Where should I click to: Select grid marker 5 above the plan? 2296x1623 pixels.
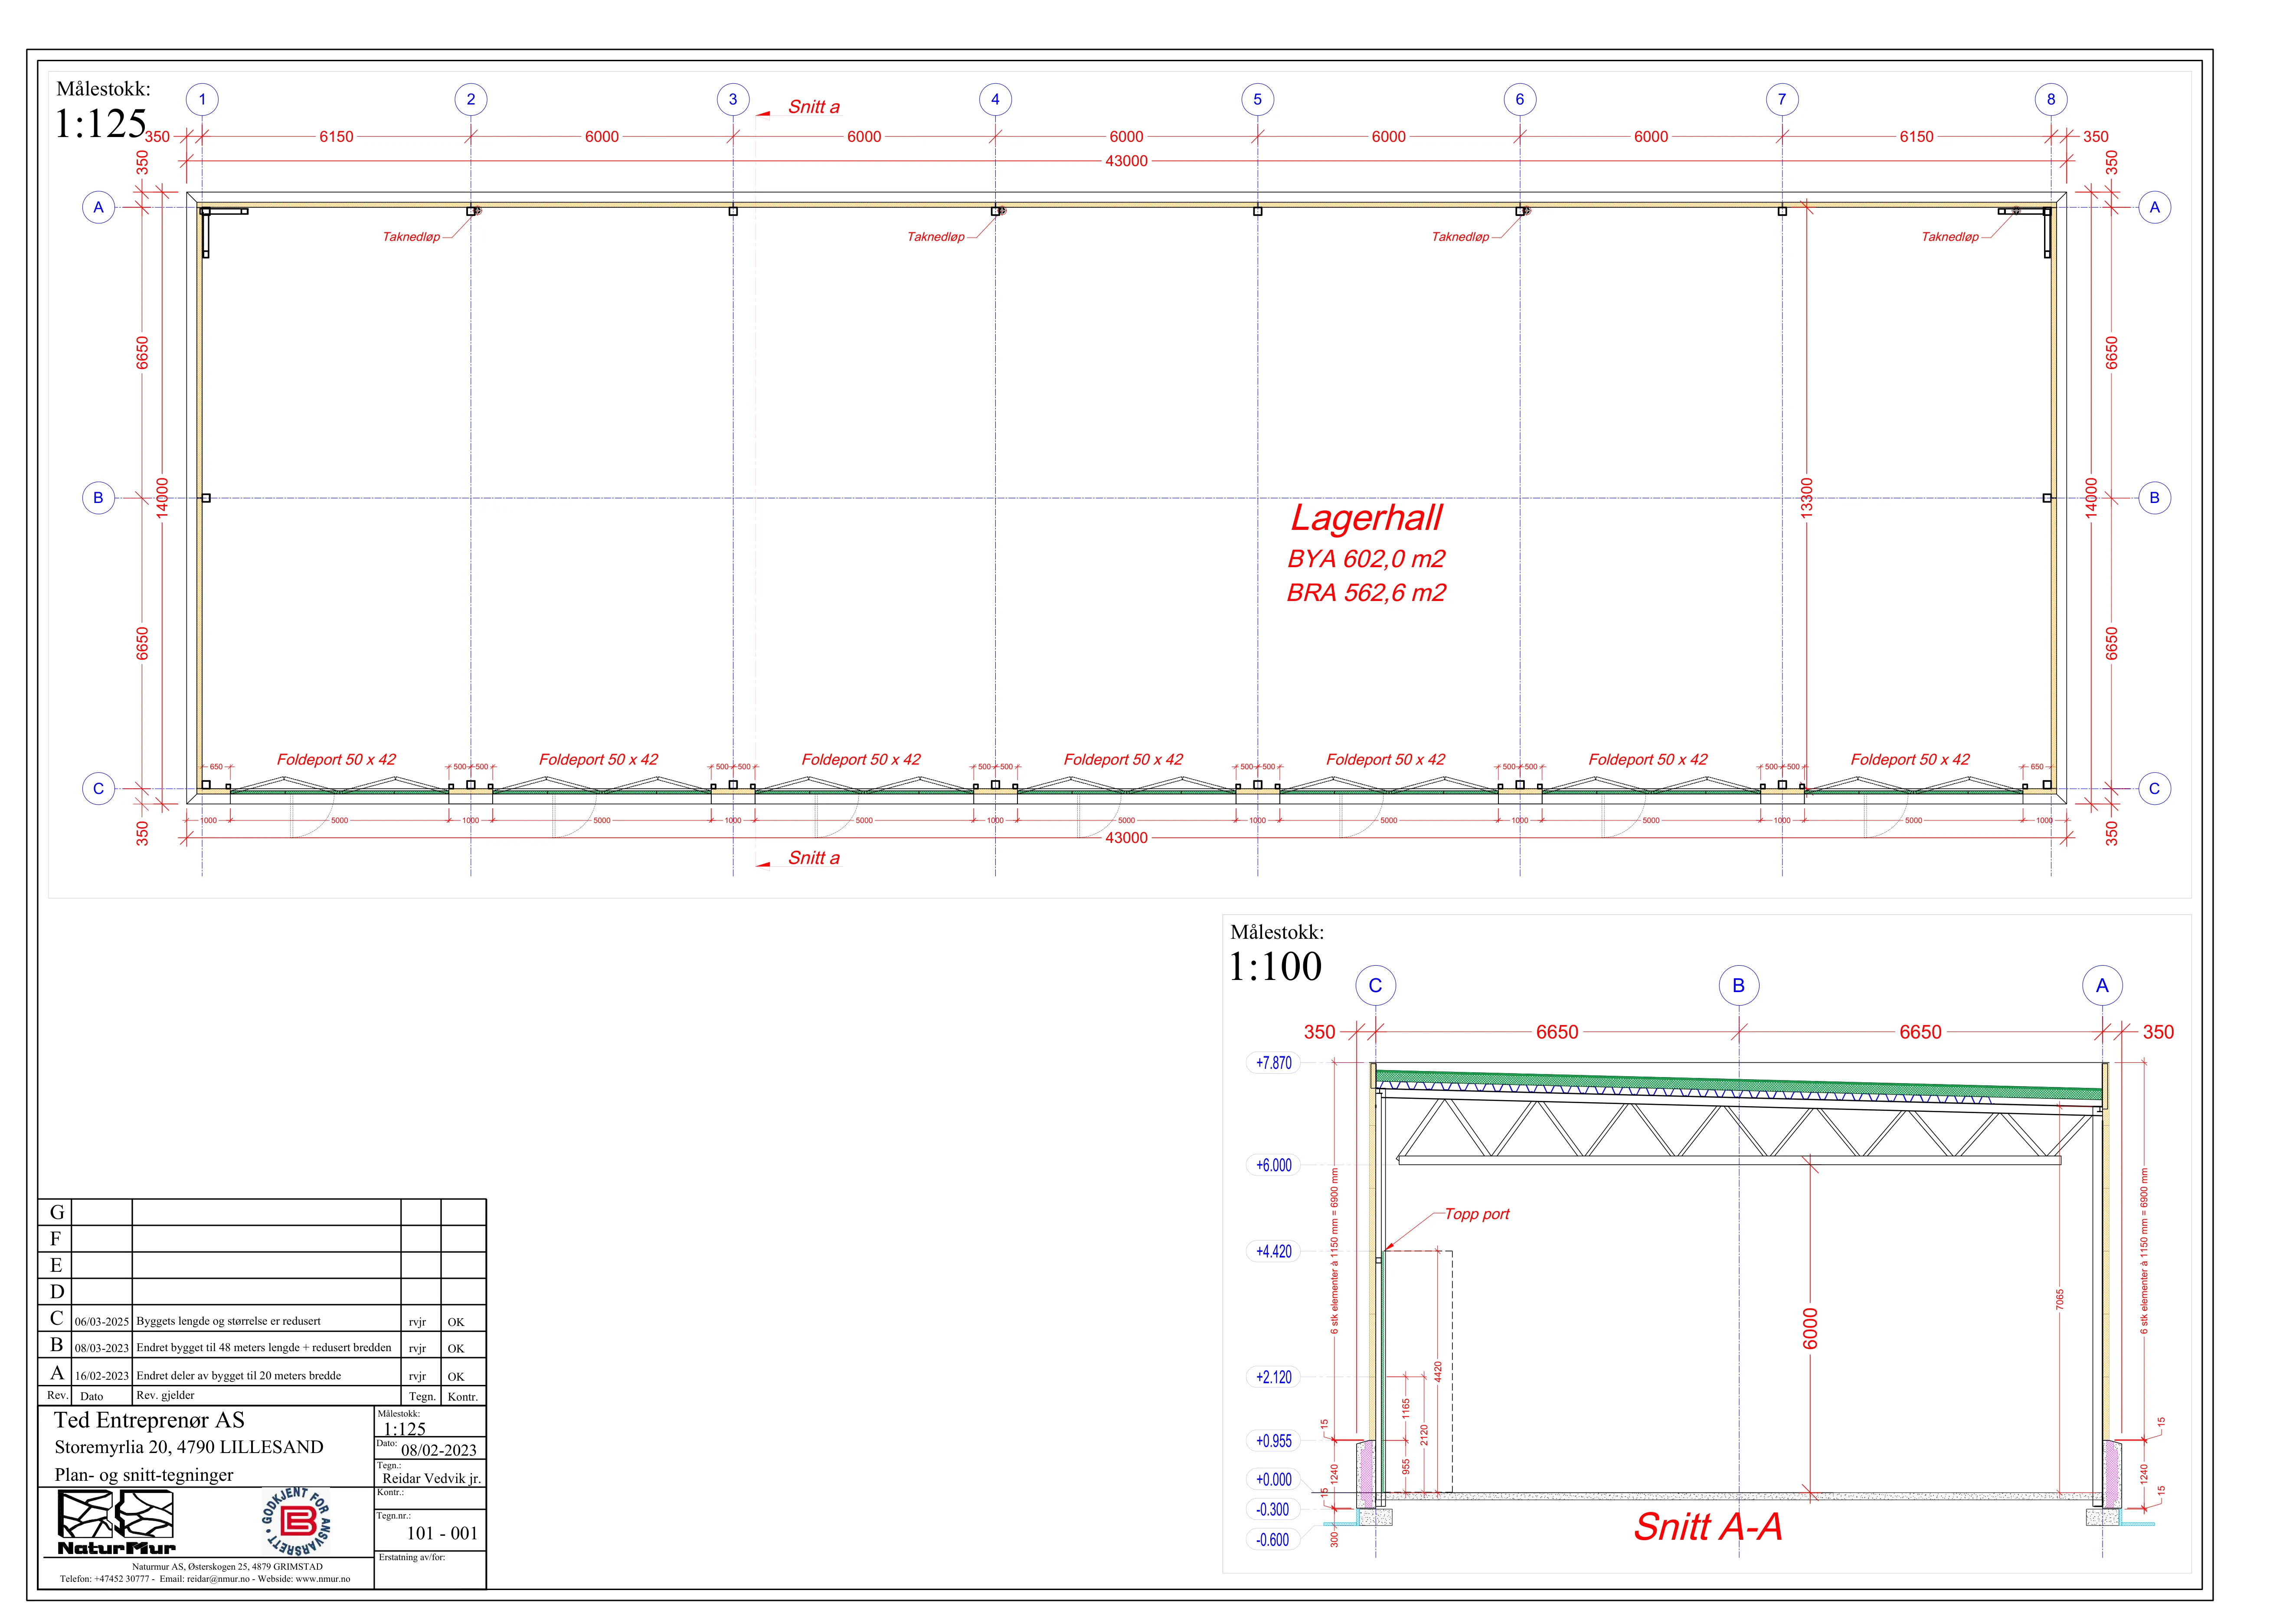[x=1258, y=99]
